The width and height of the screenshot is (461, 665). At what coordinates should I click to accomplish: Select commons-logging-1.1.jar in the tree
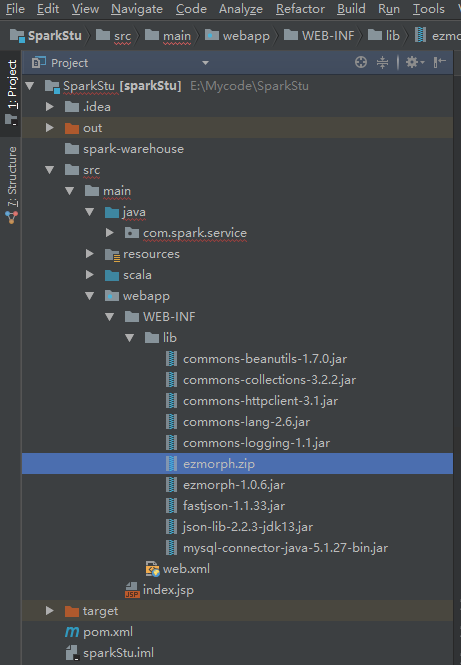pyautogui.click(x=256, y=443)
